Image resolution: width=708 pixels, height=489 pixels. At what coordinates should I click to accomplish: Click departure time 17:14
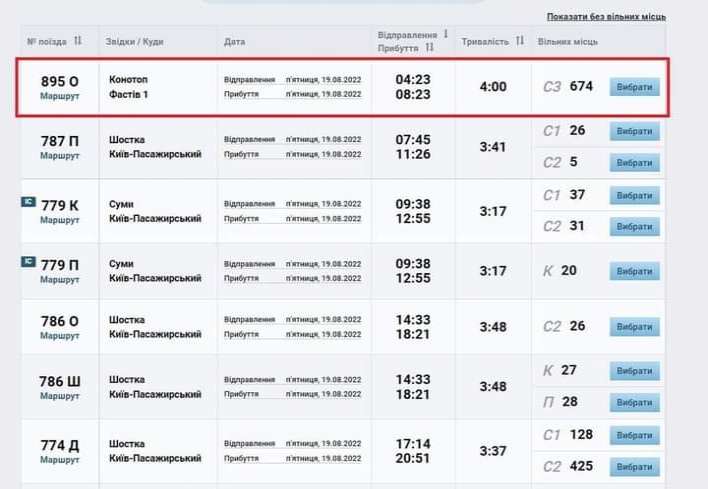coord(413,444)
